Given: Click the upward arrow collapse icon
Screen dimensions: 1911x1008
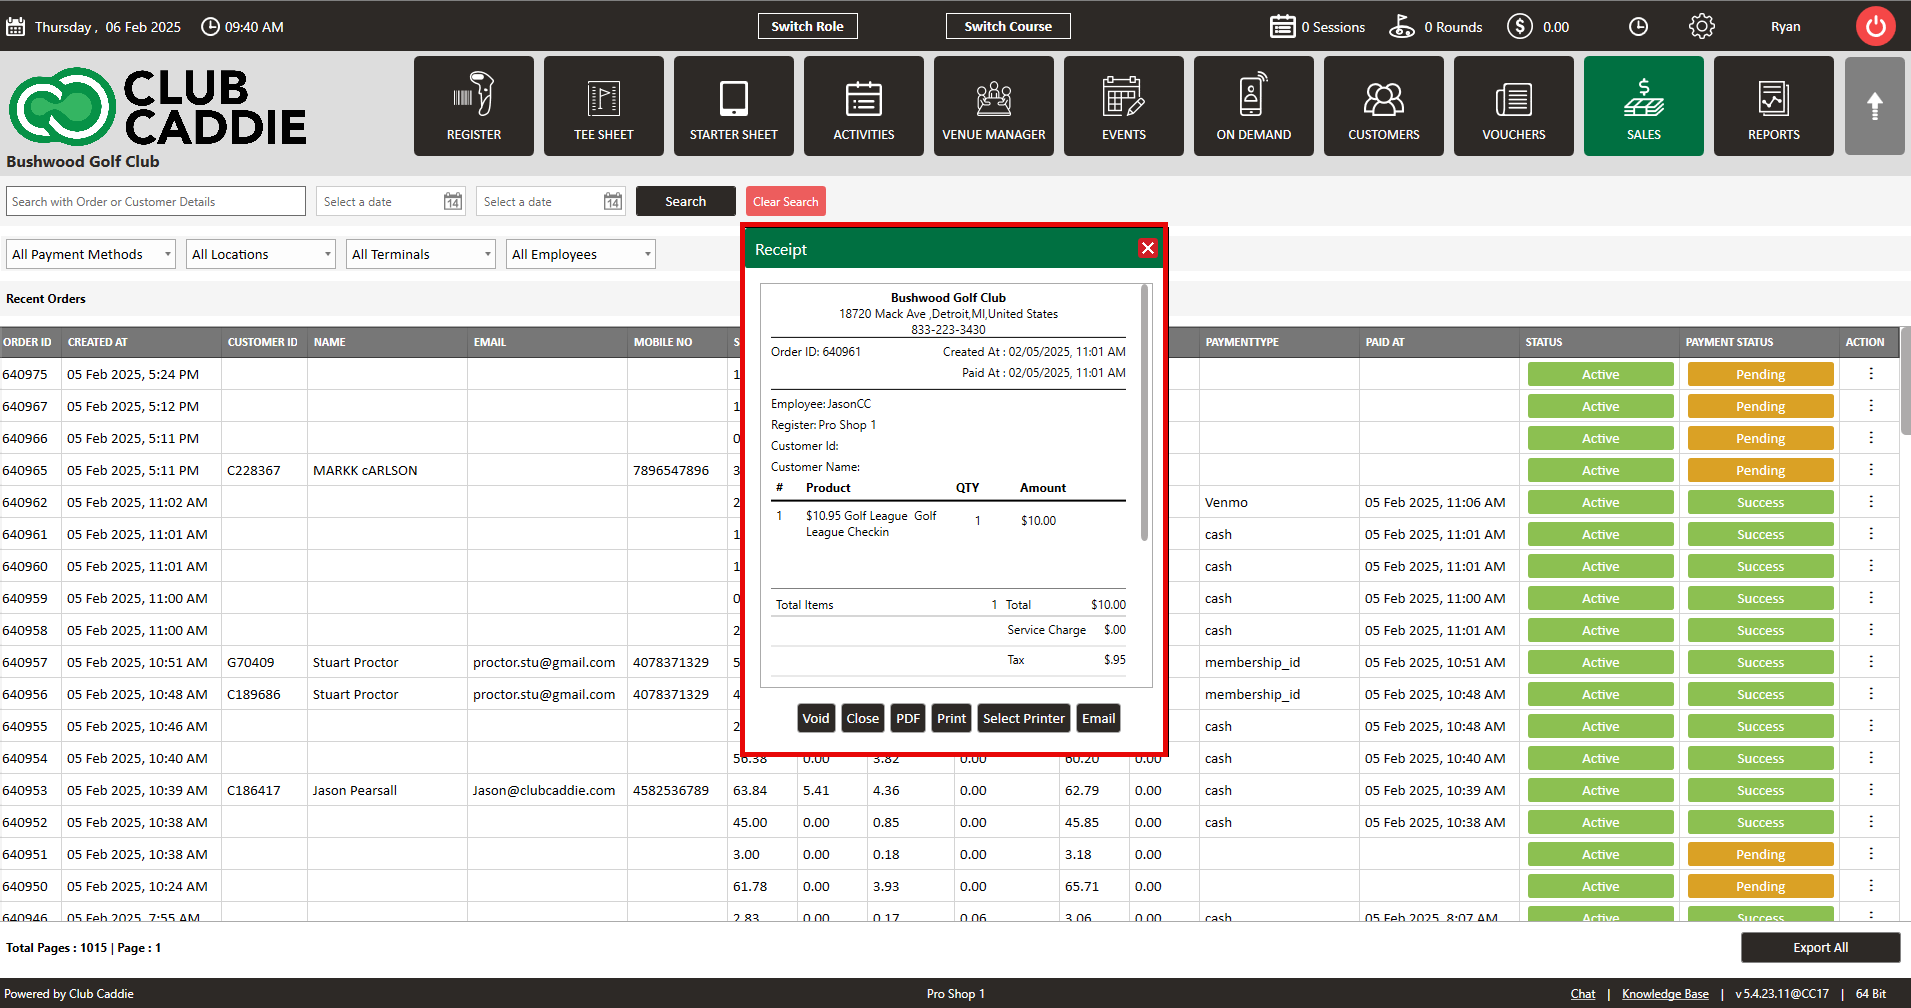Looking at the screenshot, I should pos(1875,106).
